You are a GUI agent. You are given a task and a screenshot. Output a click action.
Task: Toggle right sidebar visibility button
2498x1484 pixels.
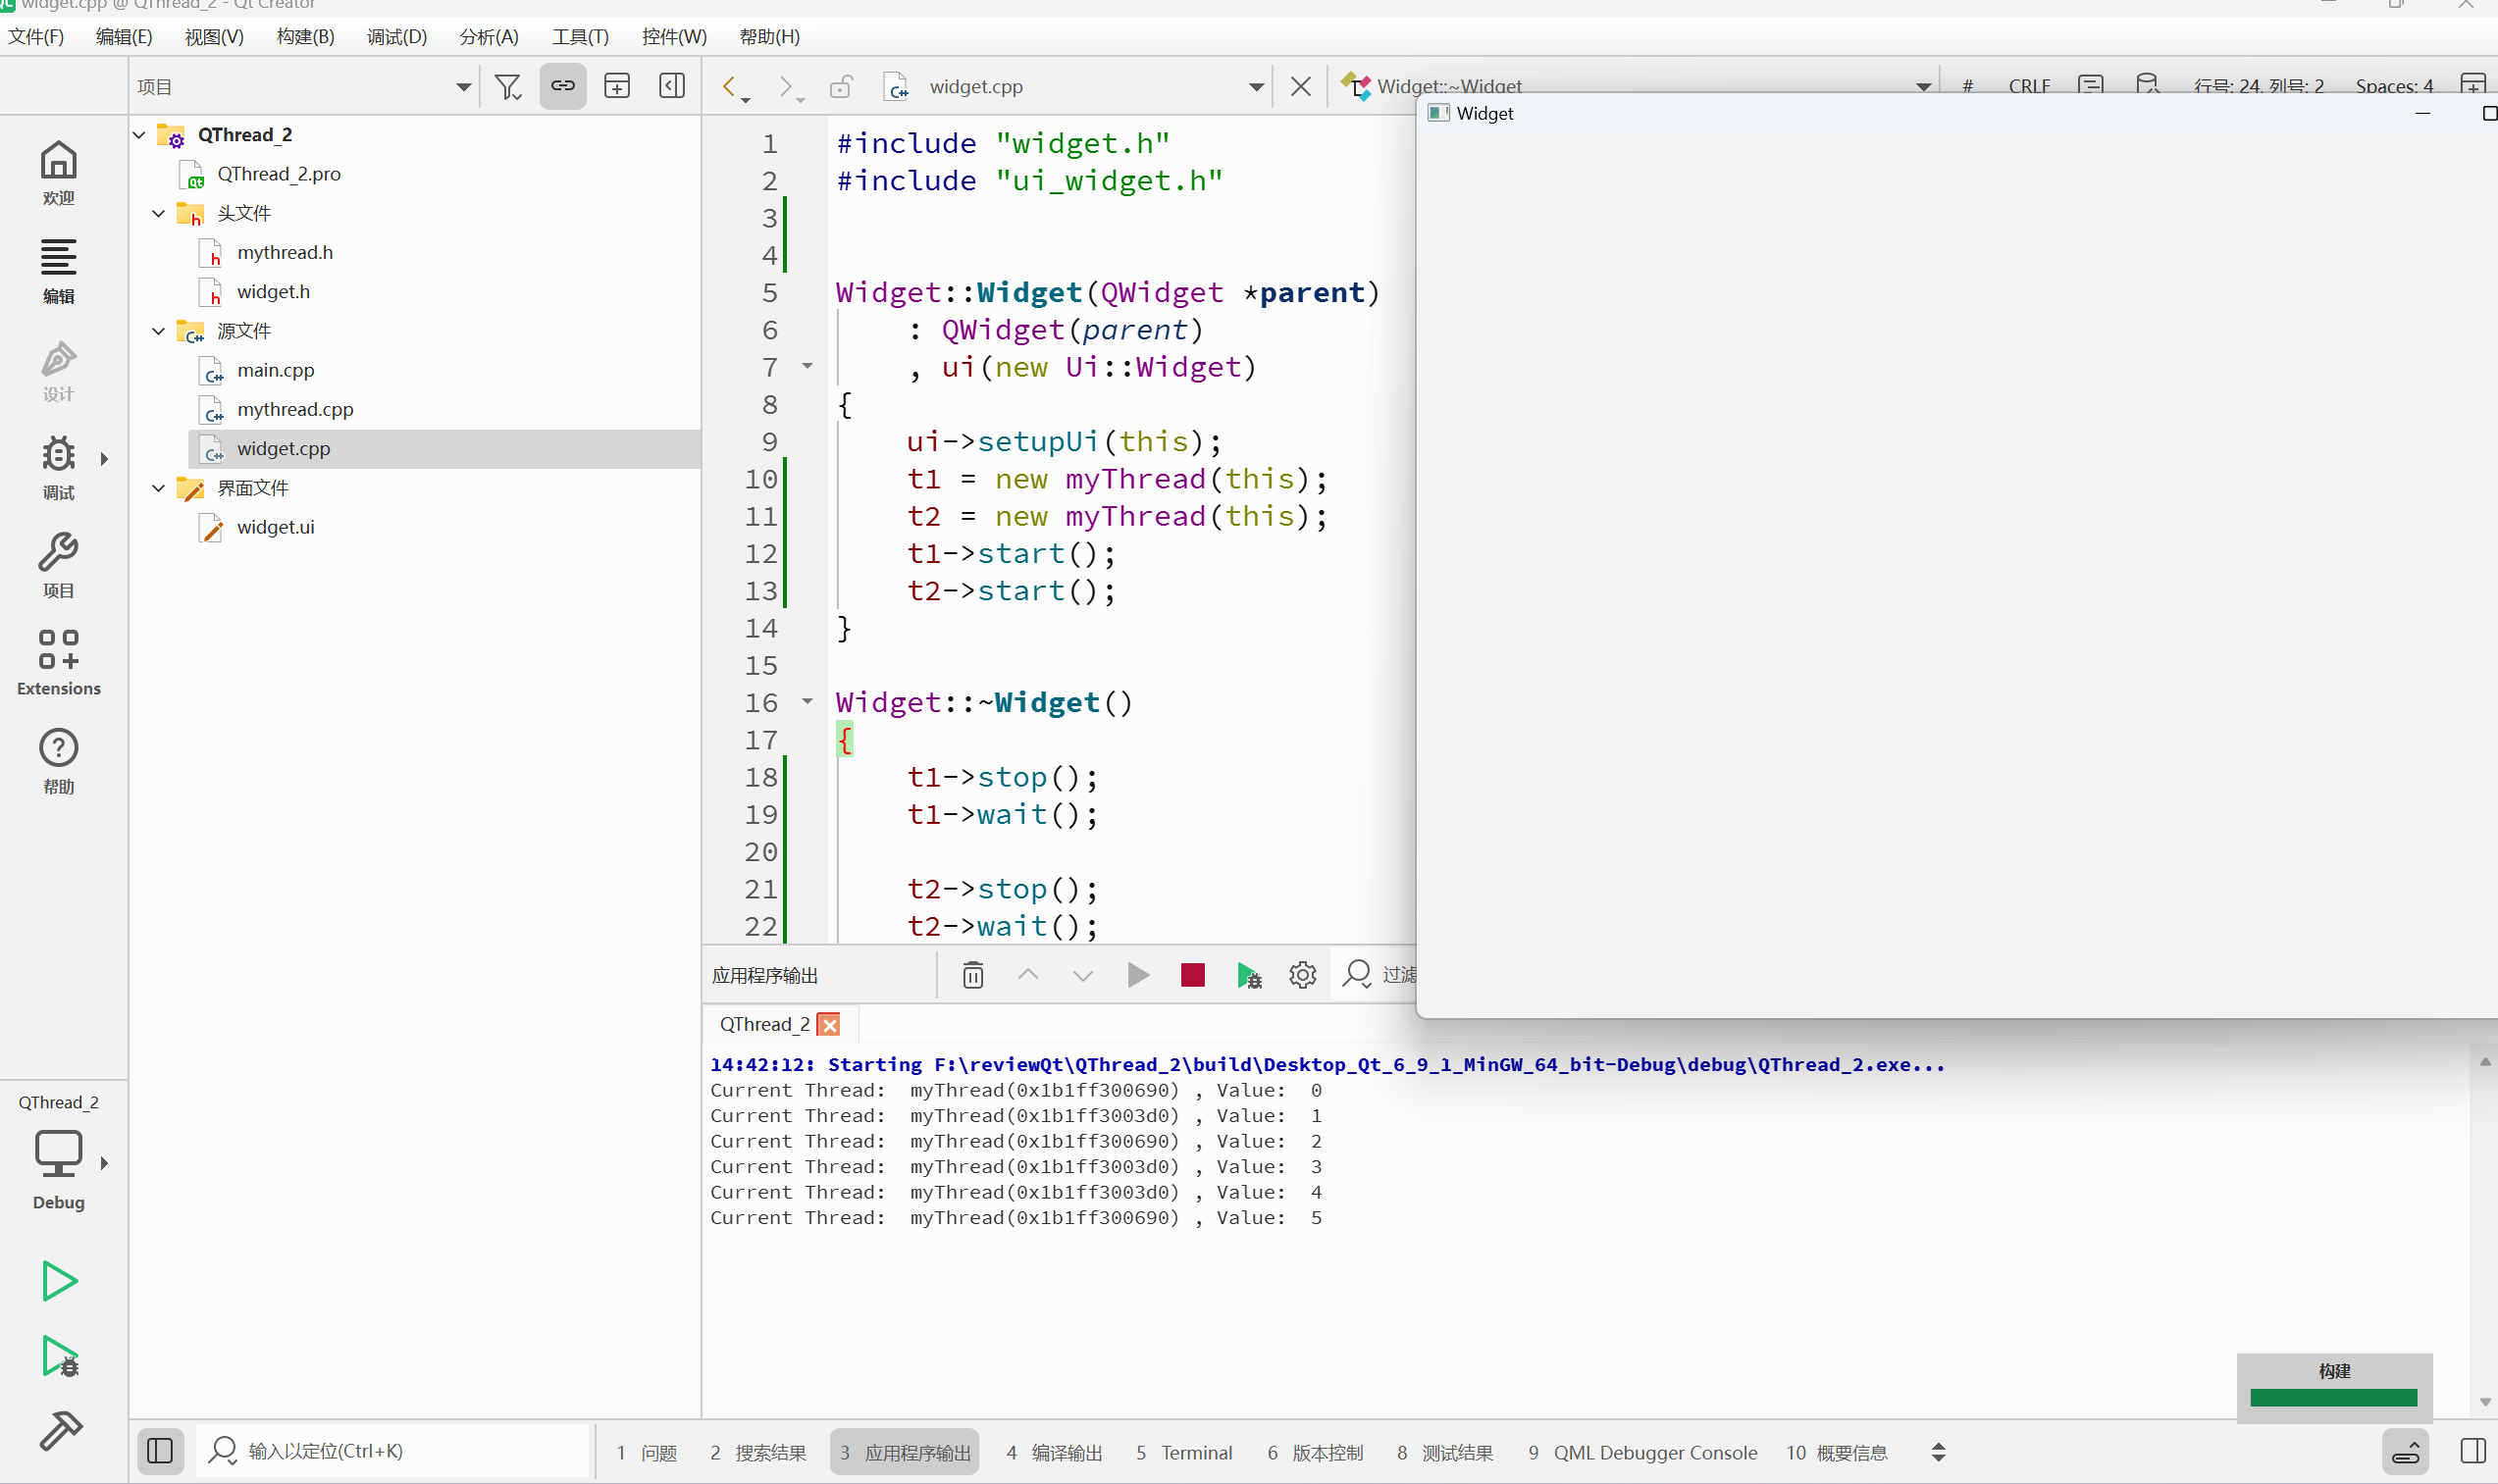click(2472, 1451)
